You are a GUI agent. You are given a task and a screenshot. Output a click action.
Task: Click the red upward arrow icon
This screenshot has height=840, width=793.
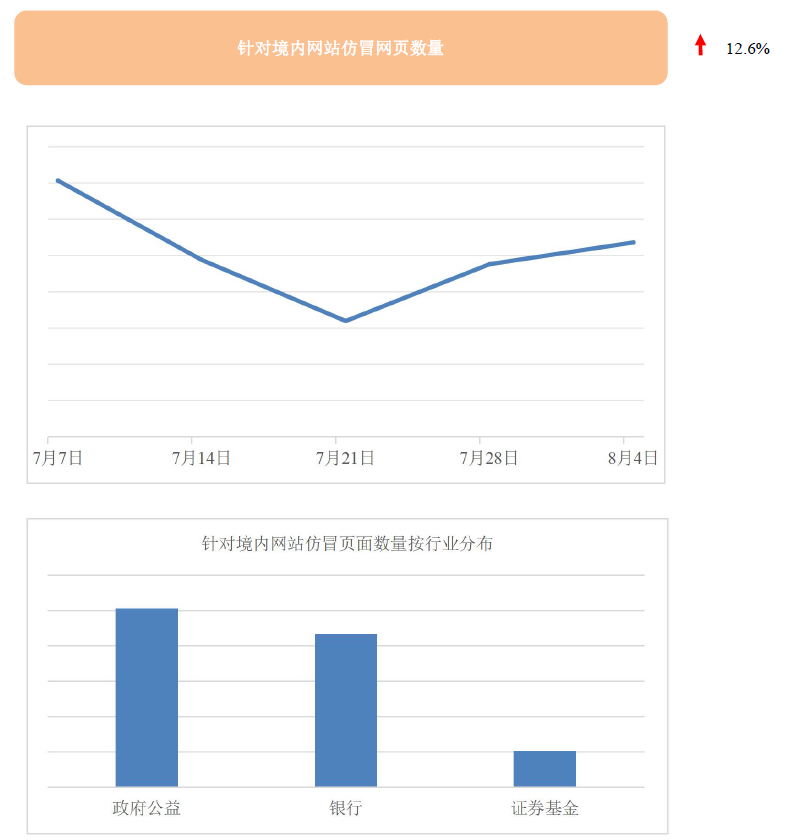tap(700, 45)
